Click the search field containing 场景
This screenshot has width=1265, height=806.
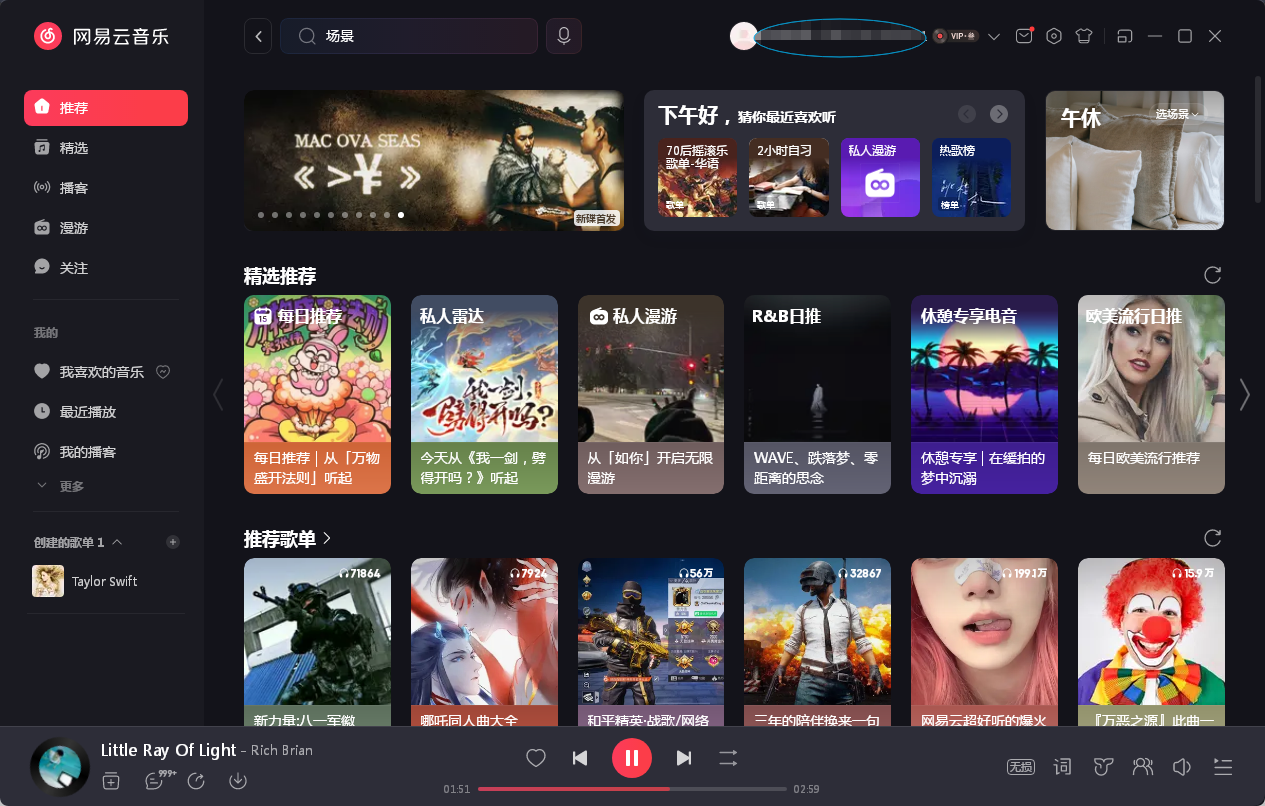click(409, 36)
